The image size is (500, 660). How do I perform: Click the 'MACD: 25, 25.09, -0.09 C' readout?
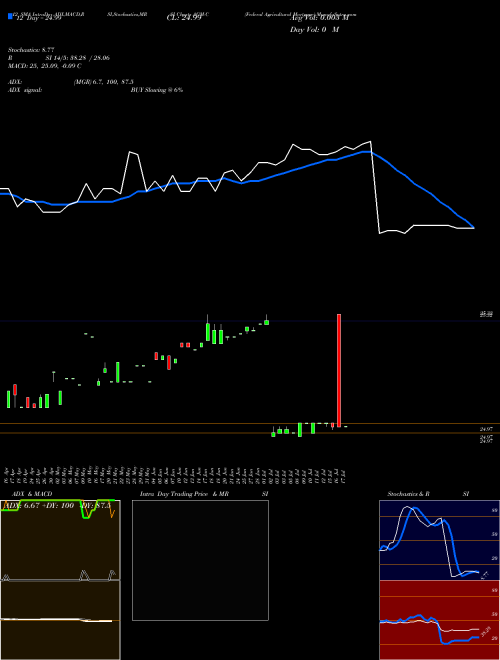point(45,66)
